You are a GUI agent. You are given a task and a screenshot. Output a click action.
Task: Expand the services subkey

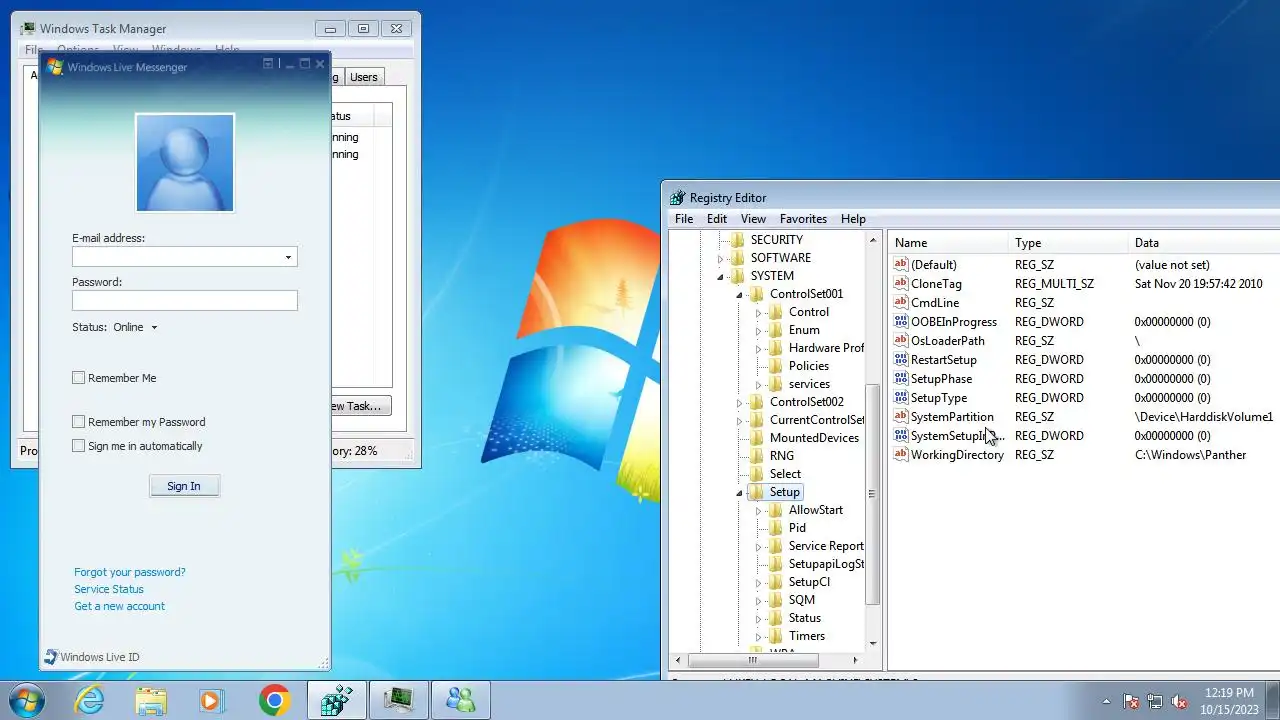point(758,384)
